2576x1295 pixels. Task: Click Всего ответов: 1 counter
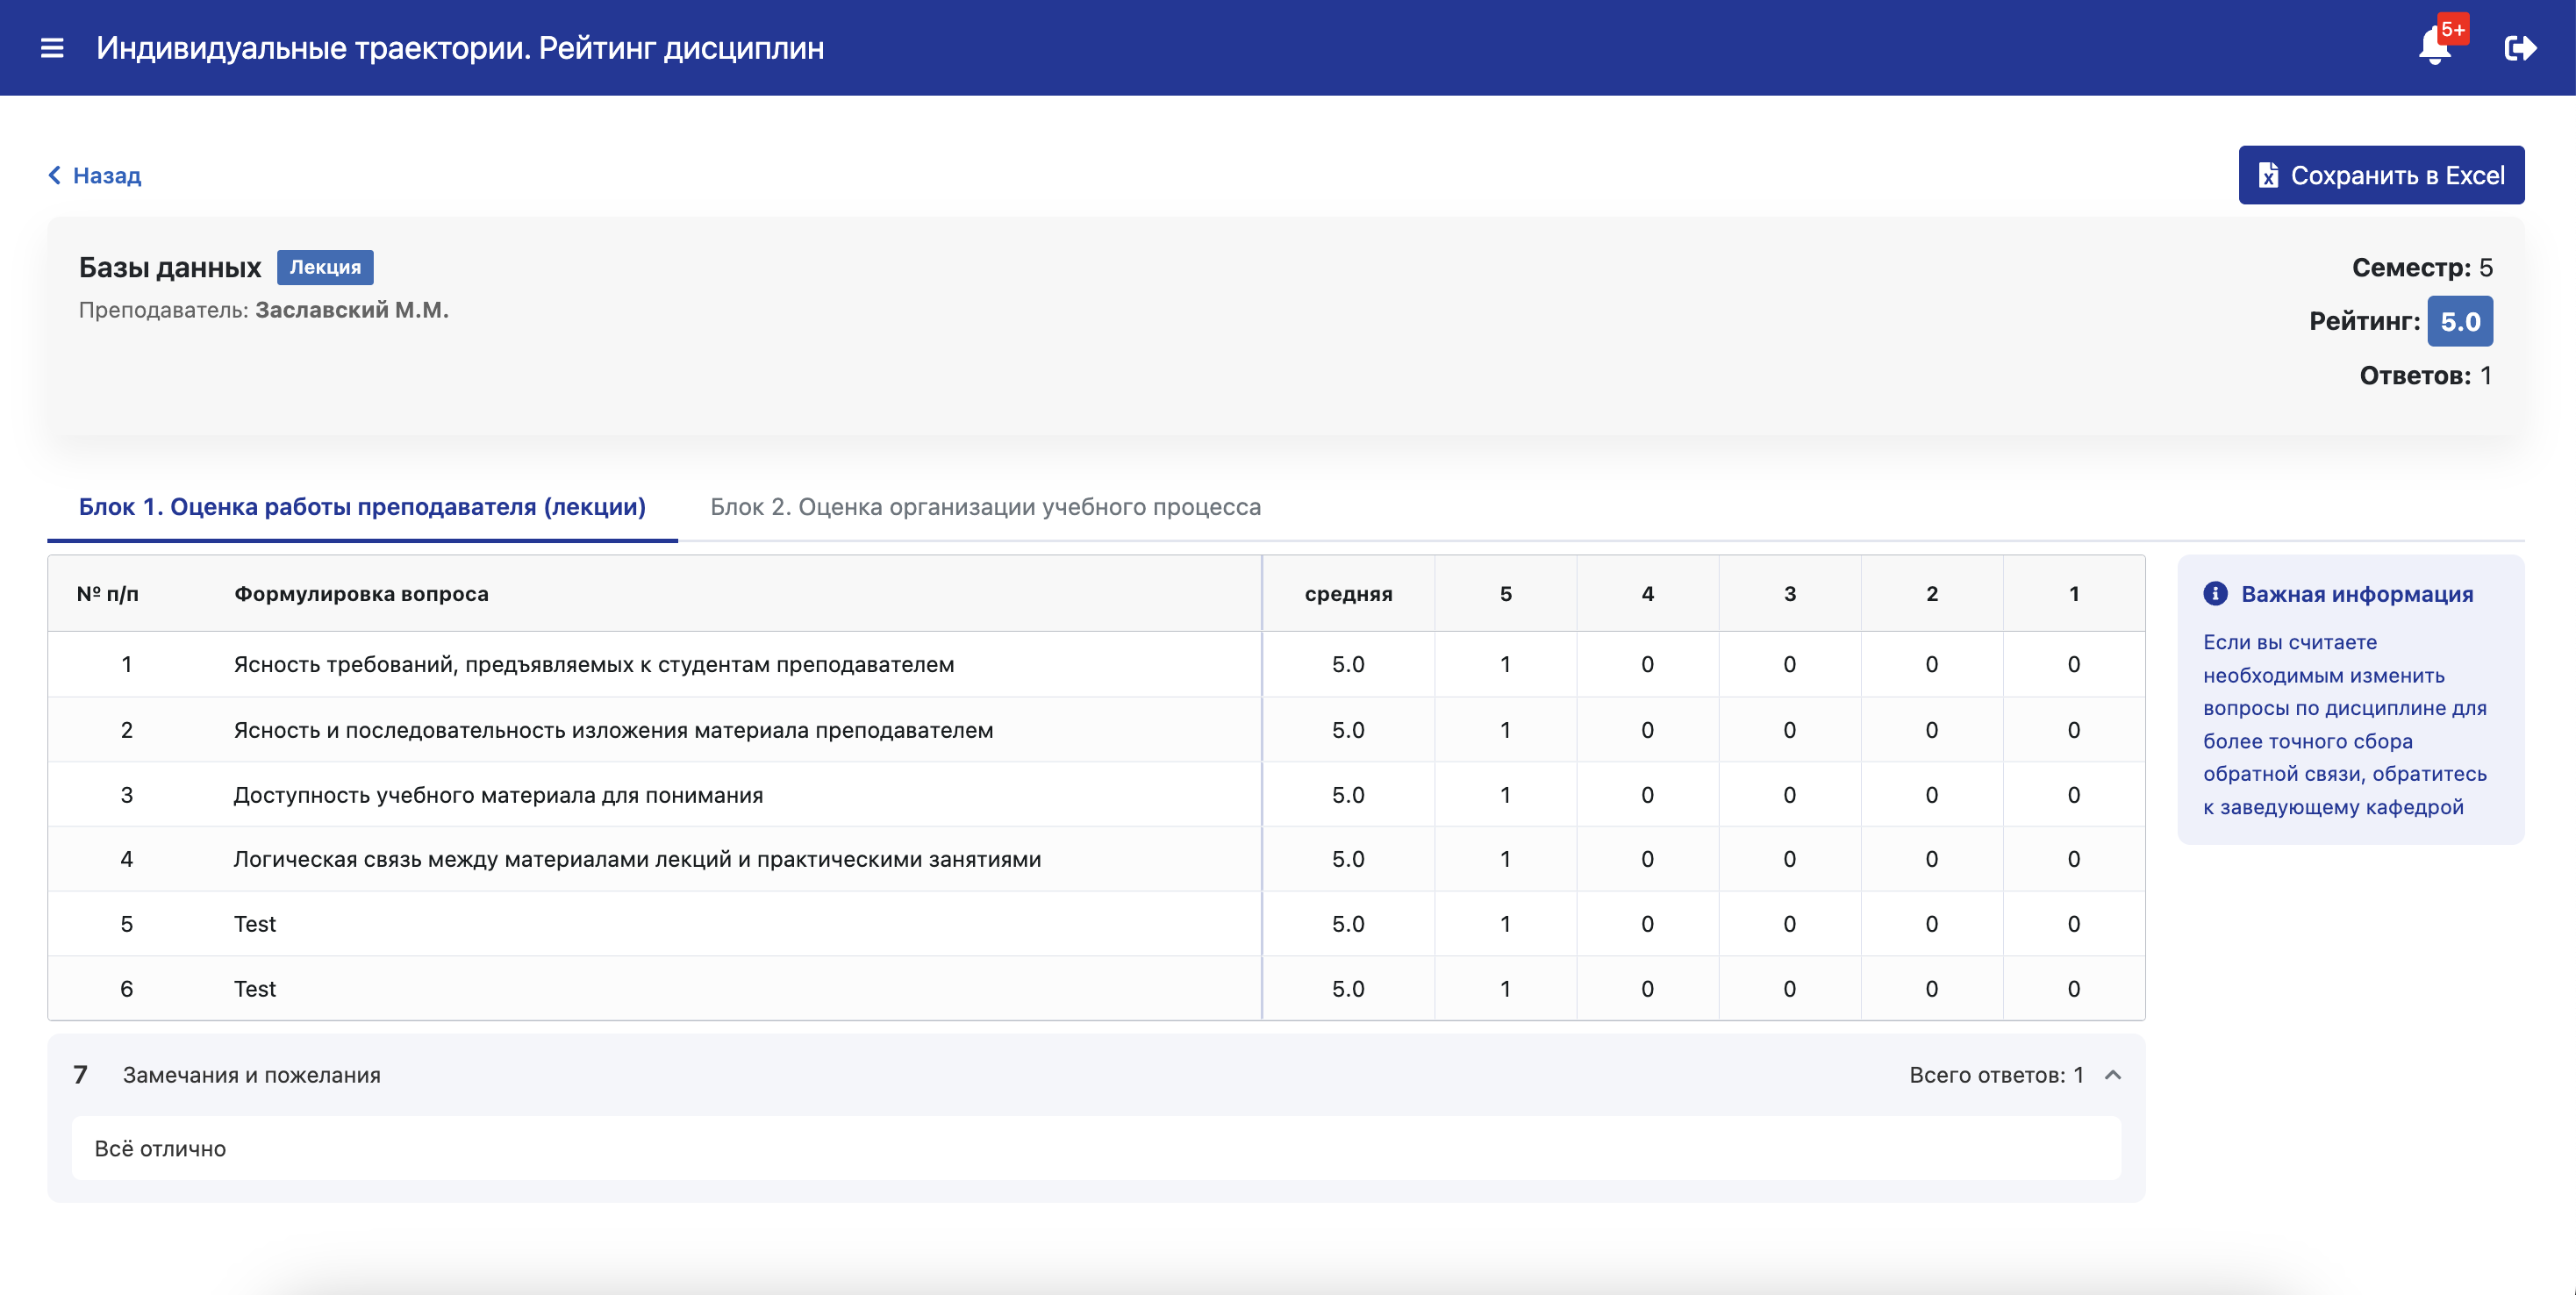click(x=1996, y=1075)
